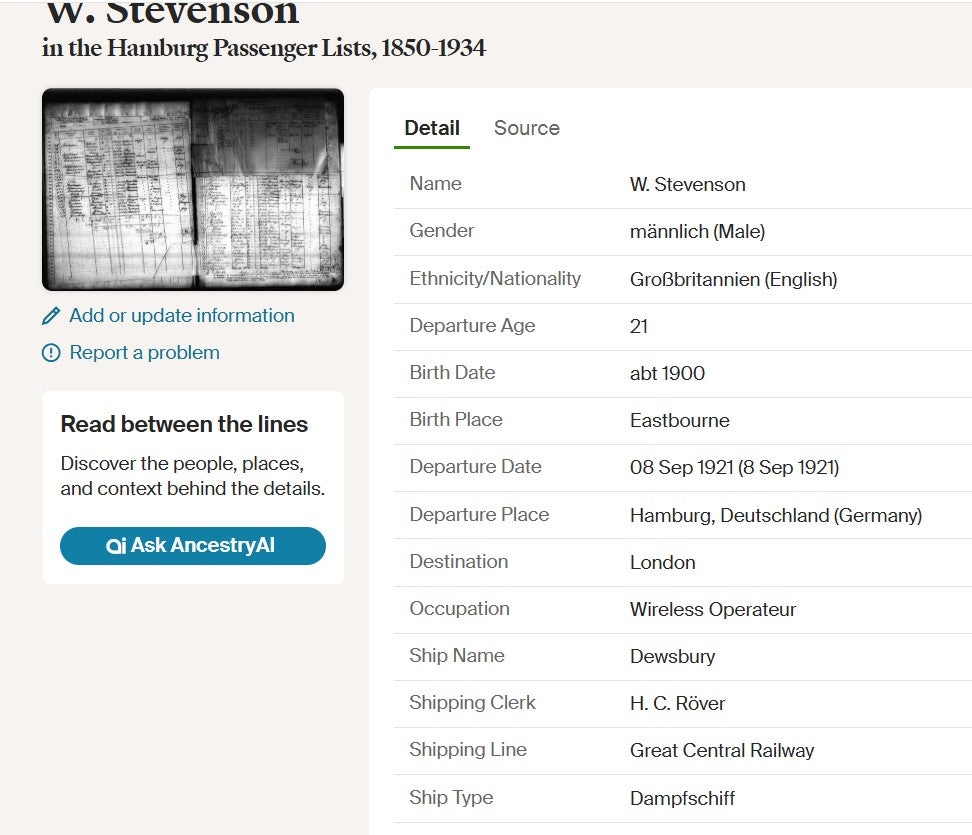Click the Destination value London
The height and width of the screenshot is (835, 972).
[663, 562]
